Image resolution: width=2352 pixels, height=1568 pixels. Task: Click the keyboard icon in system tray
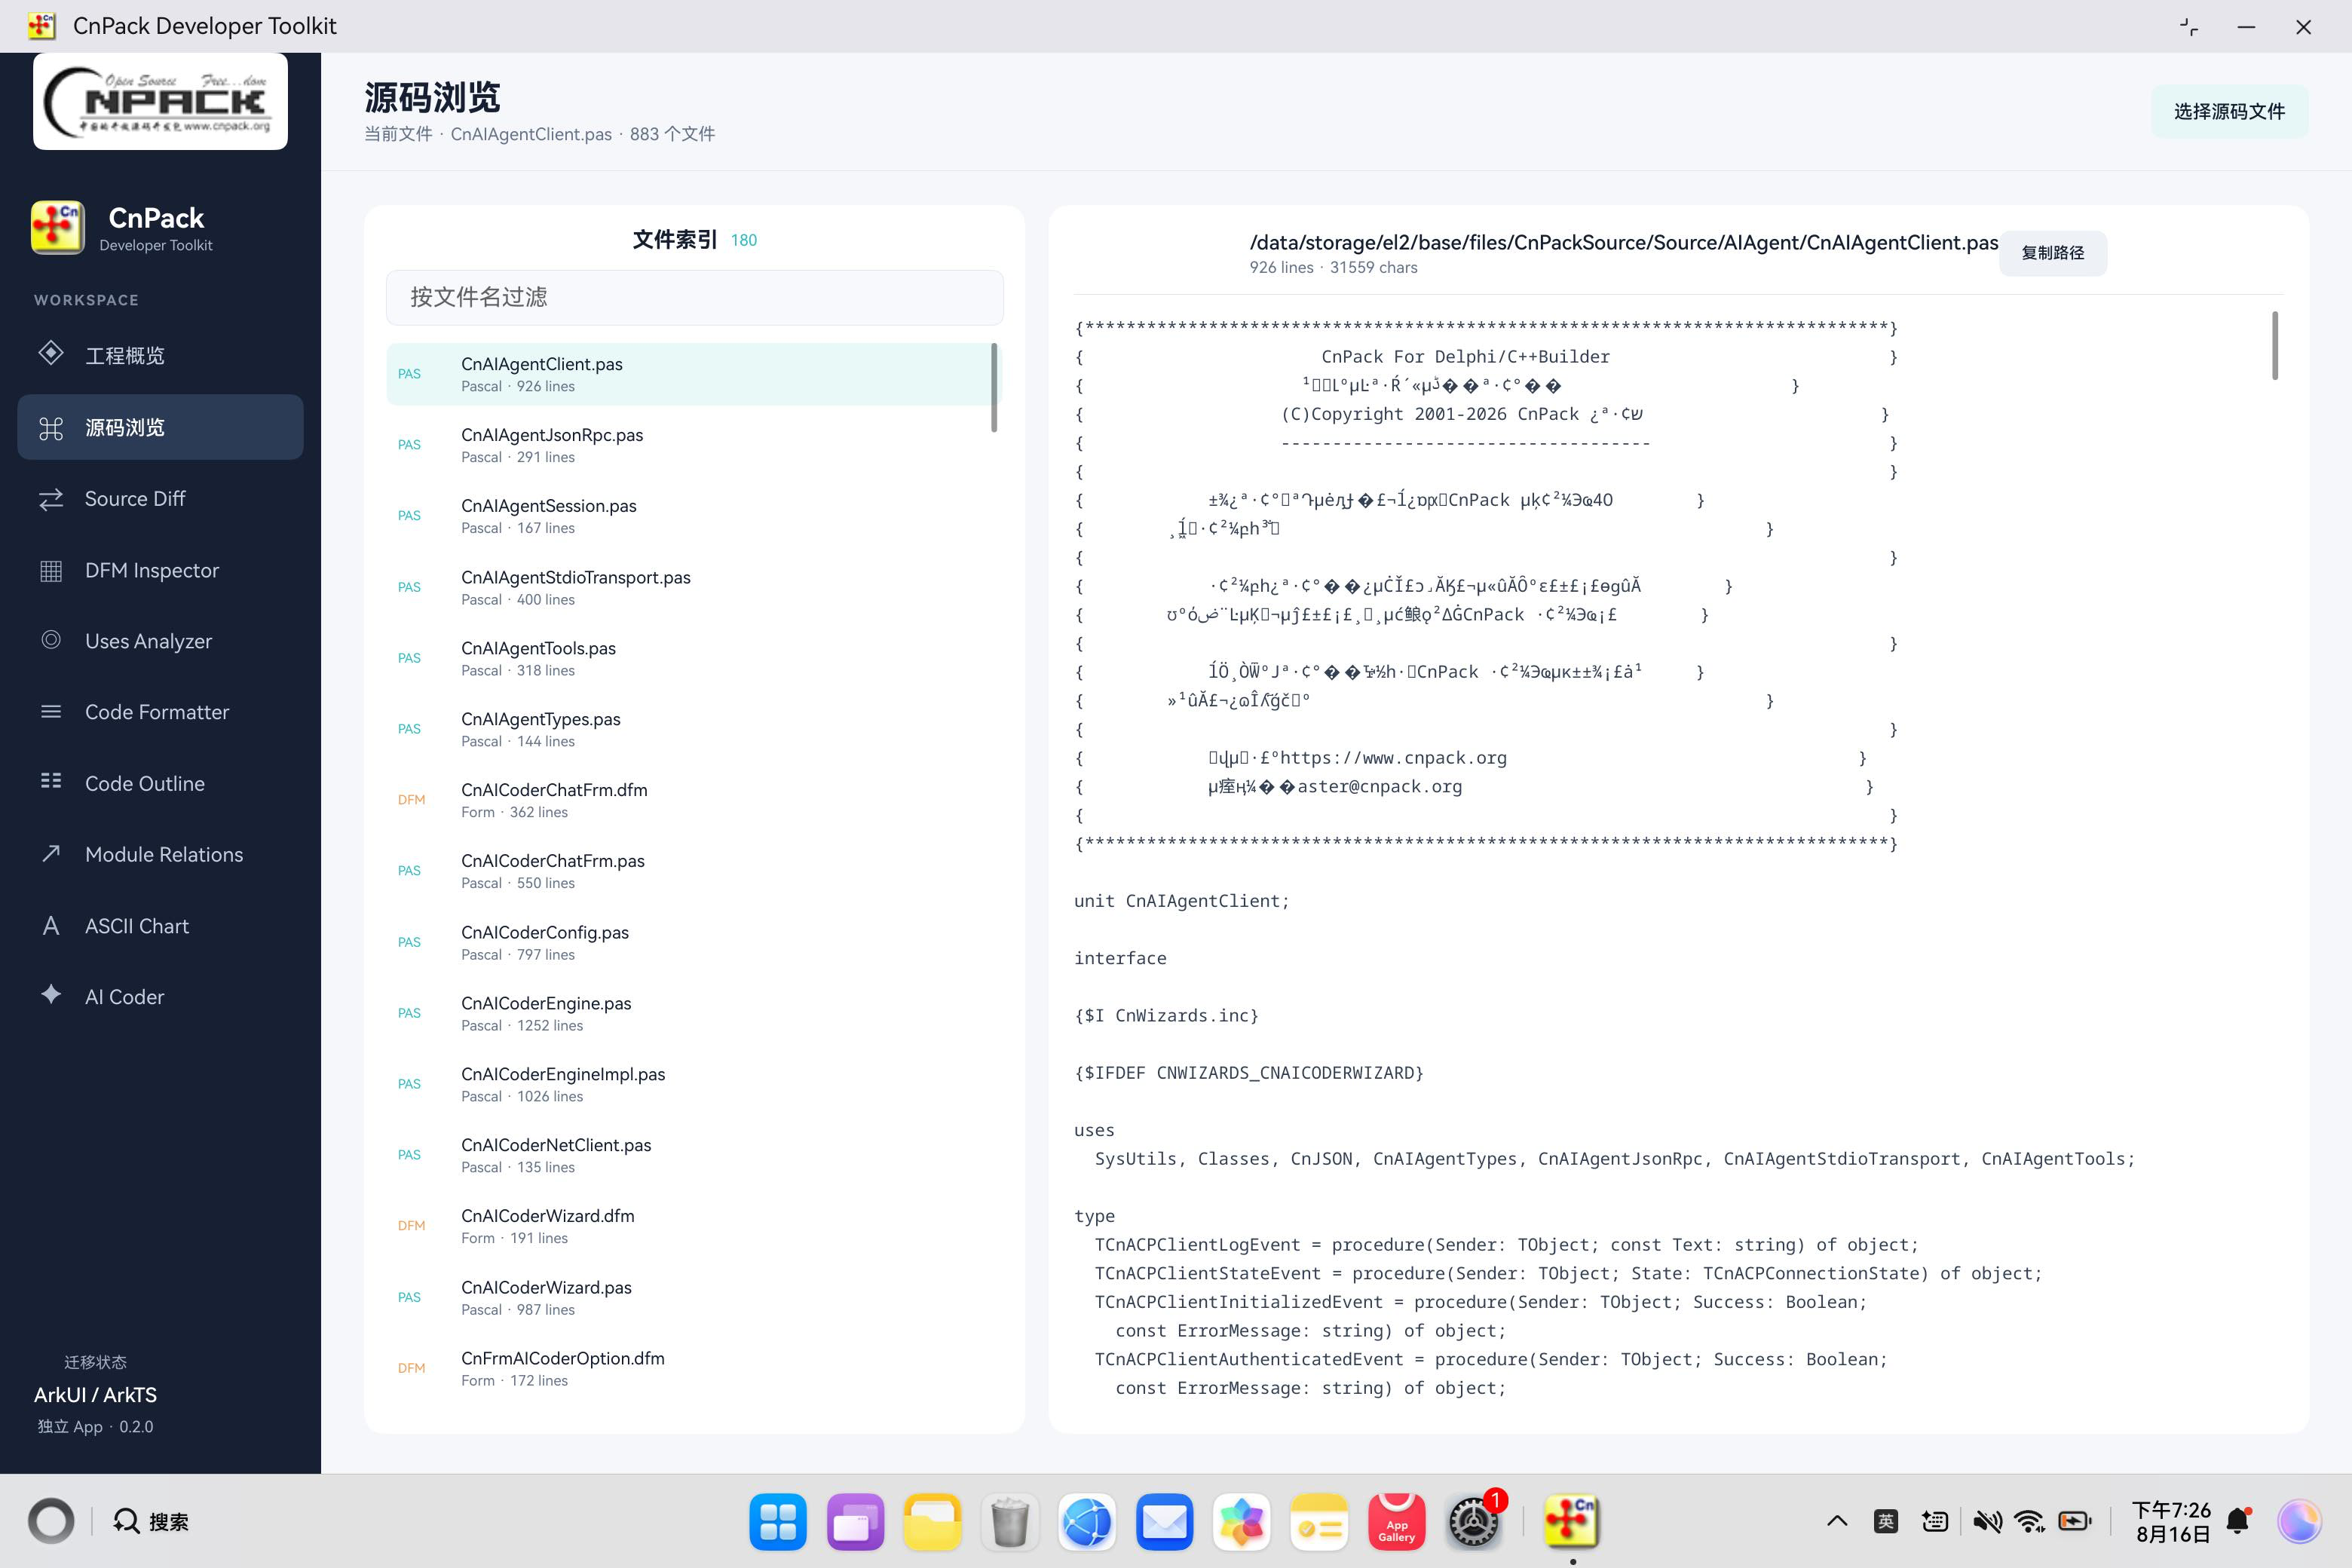click(1935, 1521)
